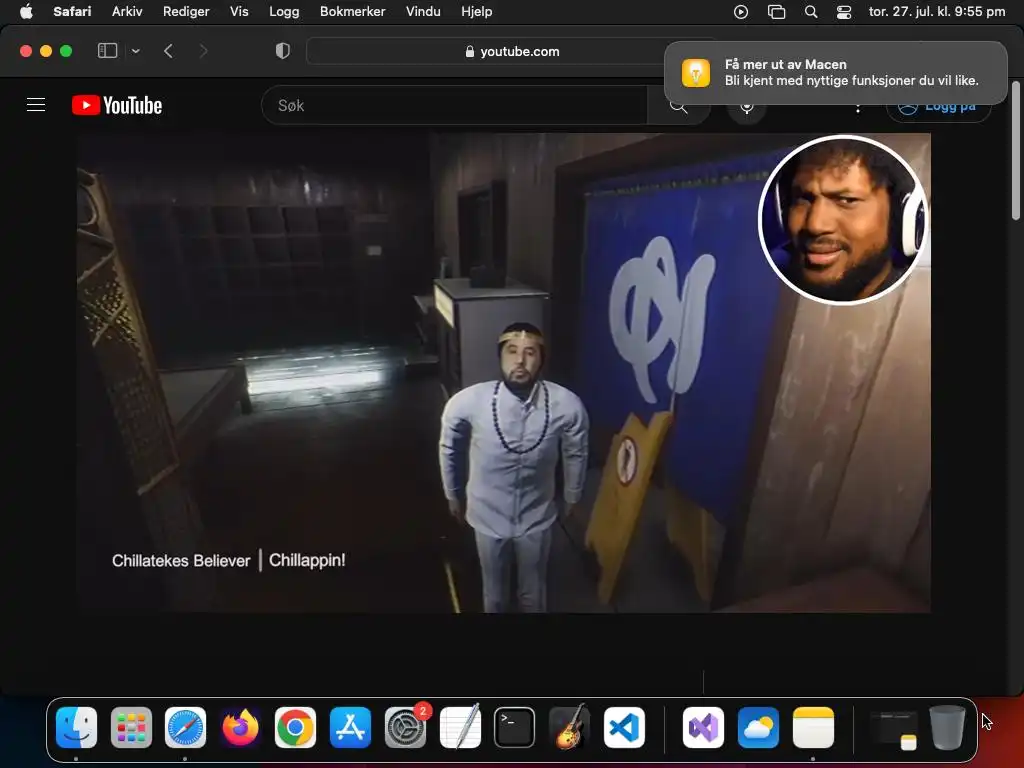1024x768 pixels.
Task: Open the Safari menu
Action: pyautogui.click(x=72, y=11)
